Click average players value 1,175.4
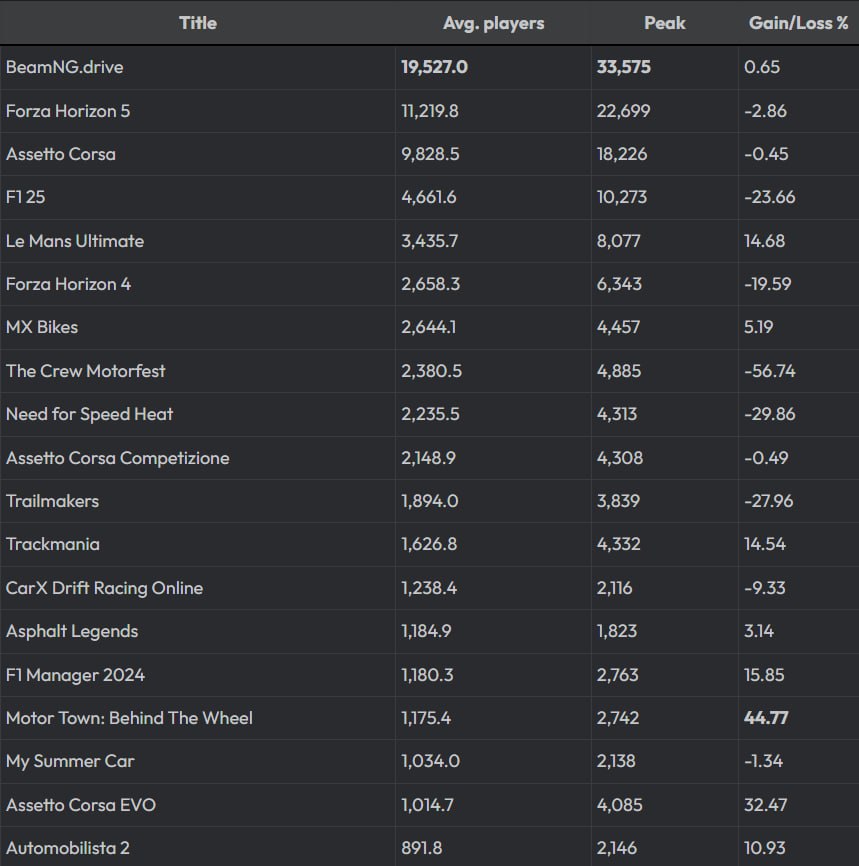 [426, 718]
